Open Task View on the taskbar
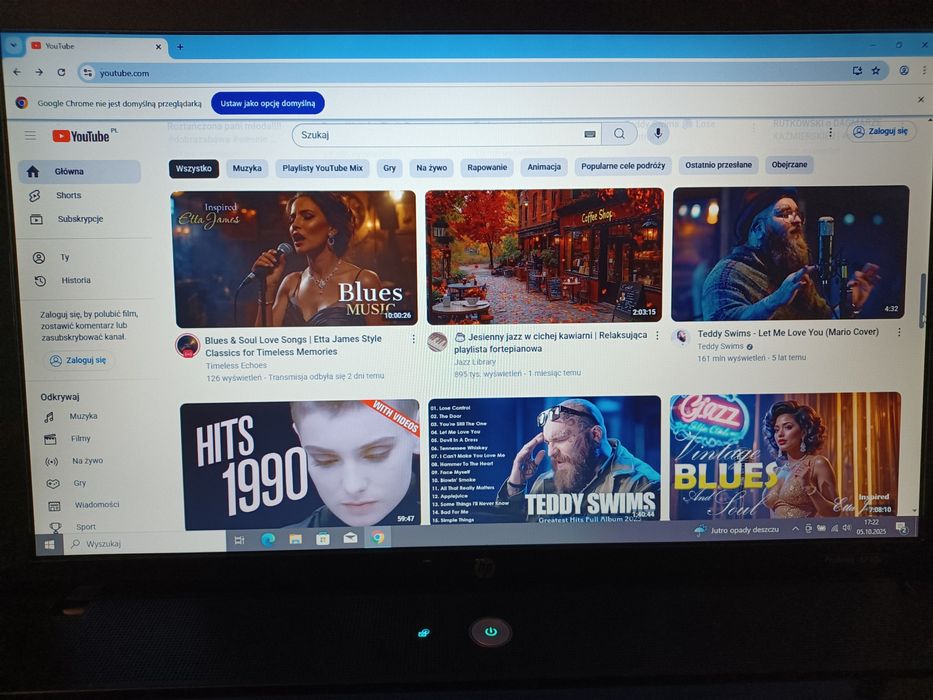 [x=239, y=540]
